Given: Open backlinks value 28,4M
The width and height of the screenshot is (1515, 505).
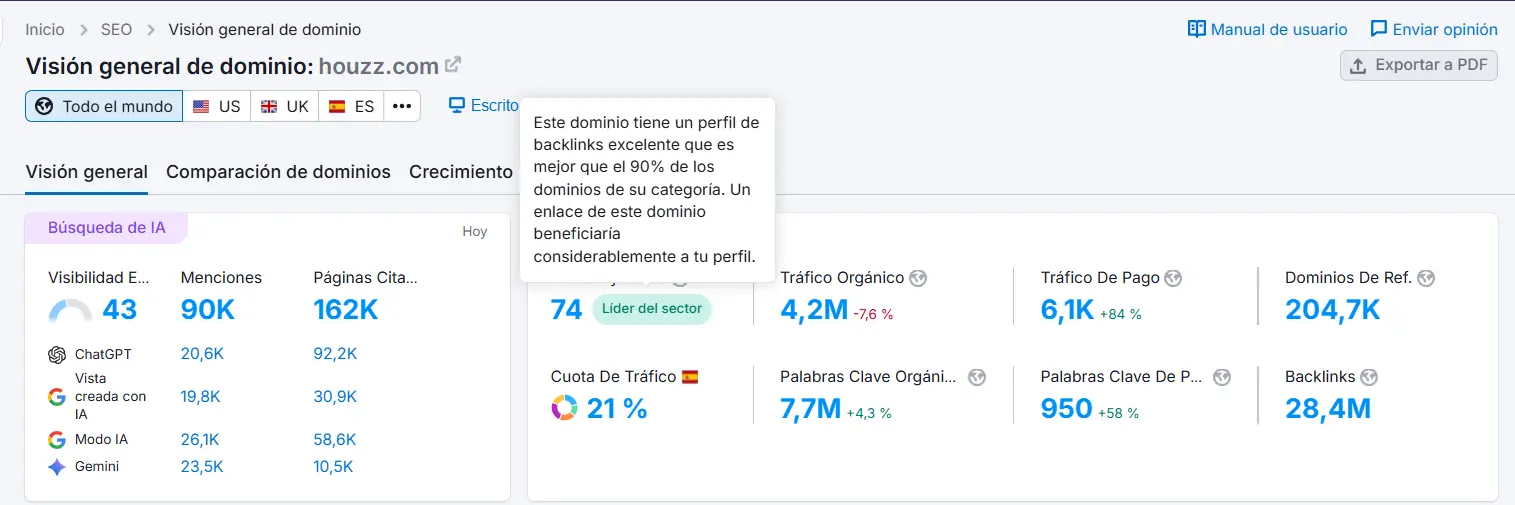Looking at the screenshot, I should click(x=1328, y=409).
